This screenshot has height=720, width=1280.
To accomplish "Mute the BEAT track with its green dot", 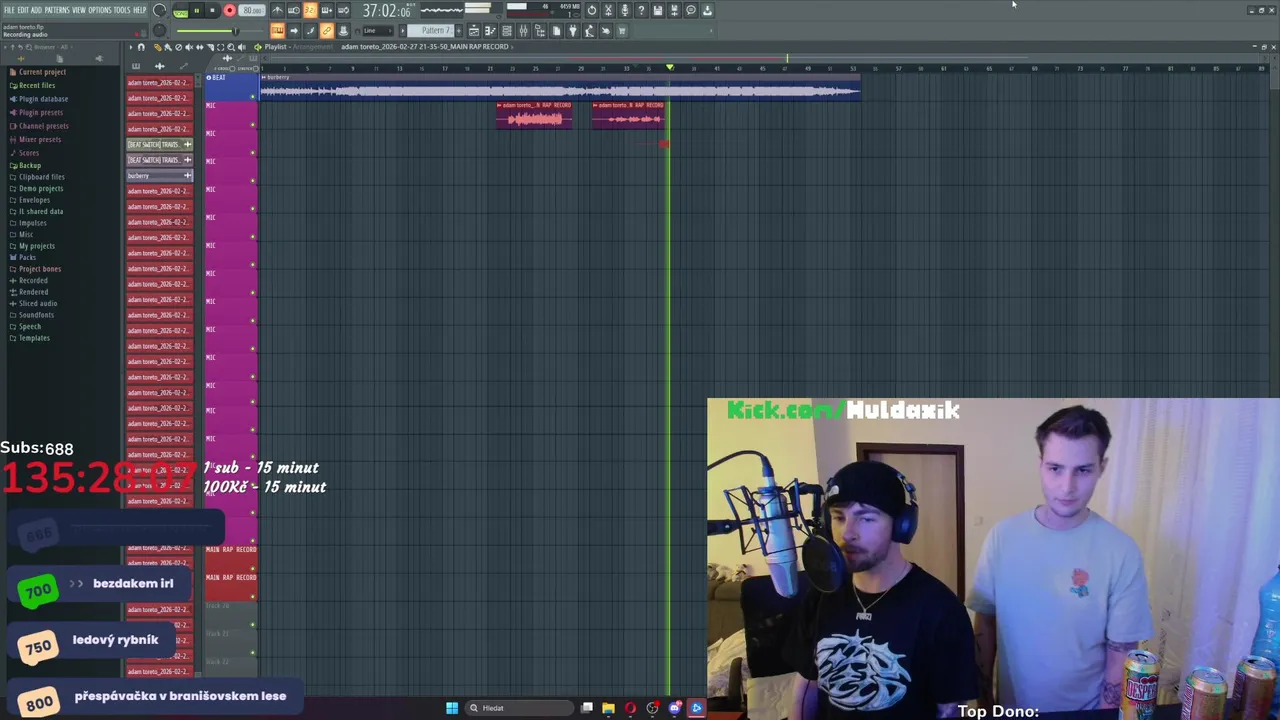I will click(x=253, y=97).
